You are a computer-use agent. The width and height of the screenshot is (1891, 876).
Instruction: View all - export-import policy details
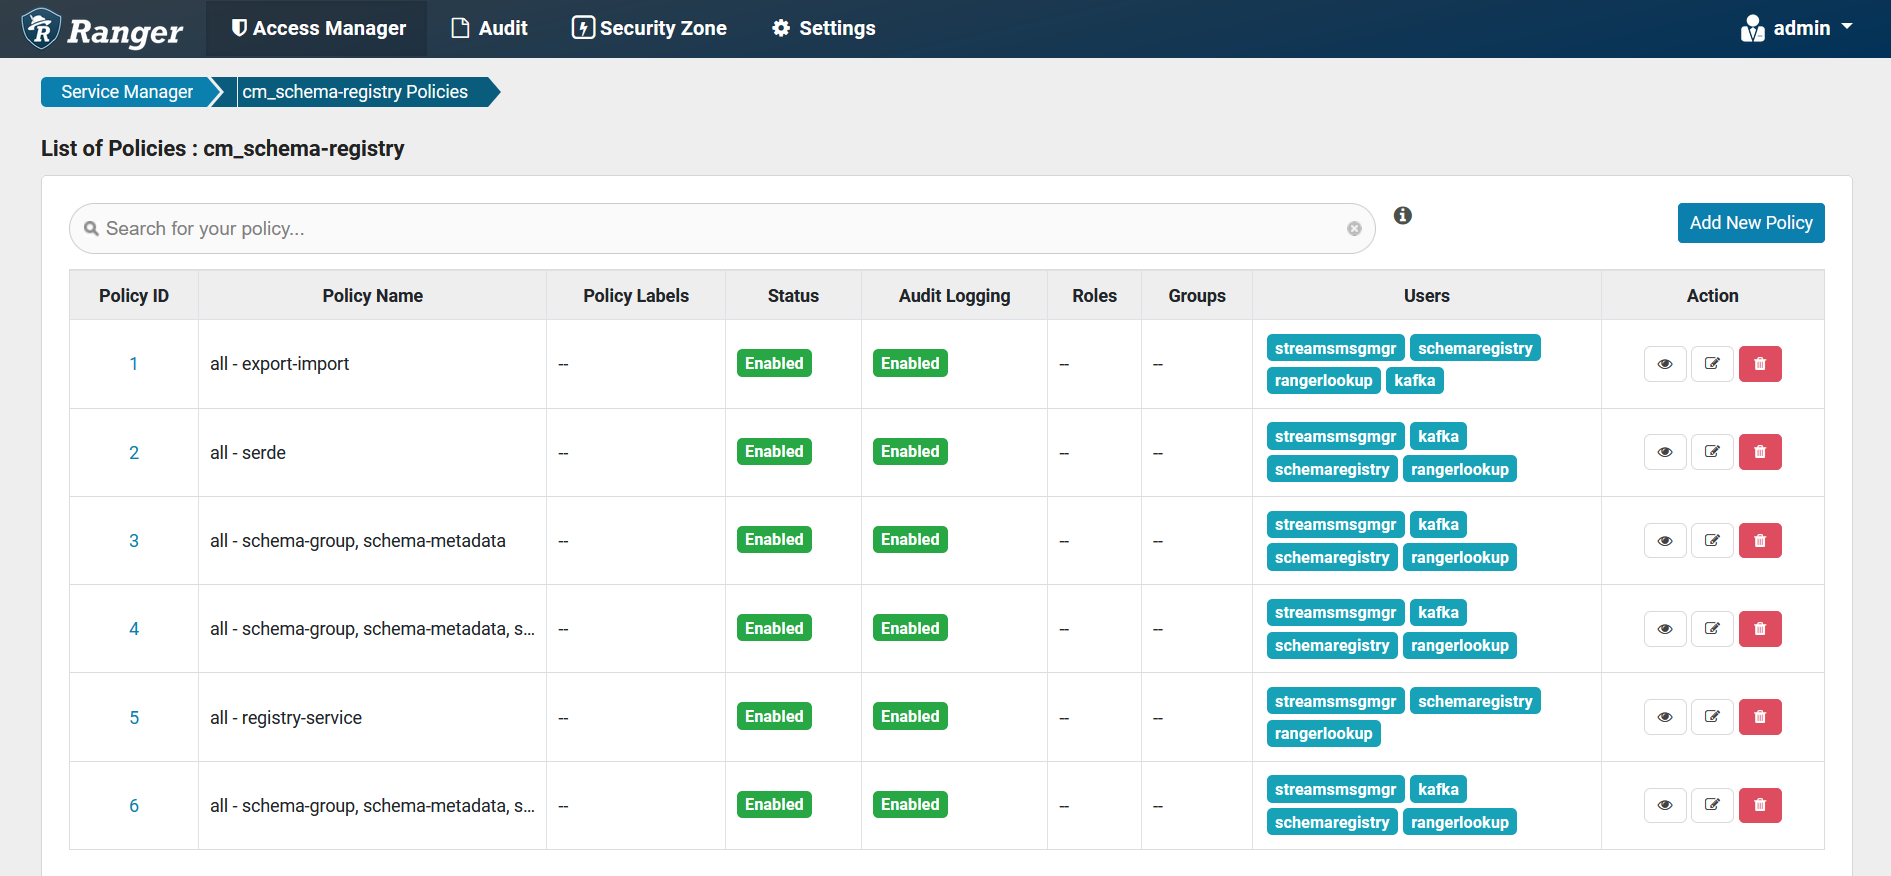coord(1664,364)
